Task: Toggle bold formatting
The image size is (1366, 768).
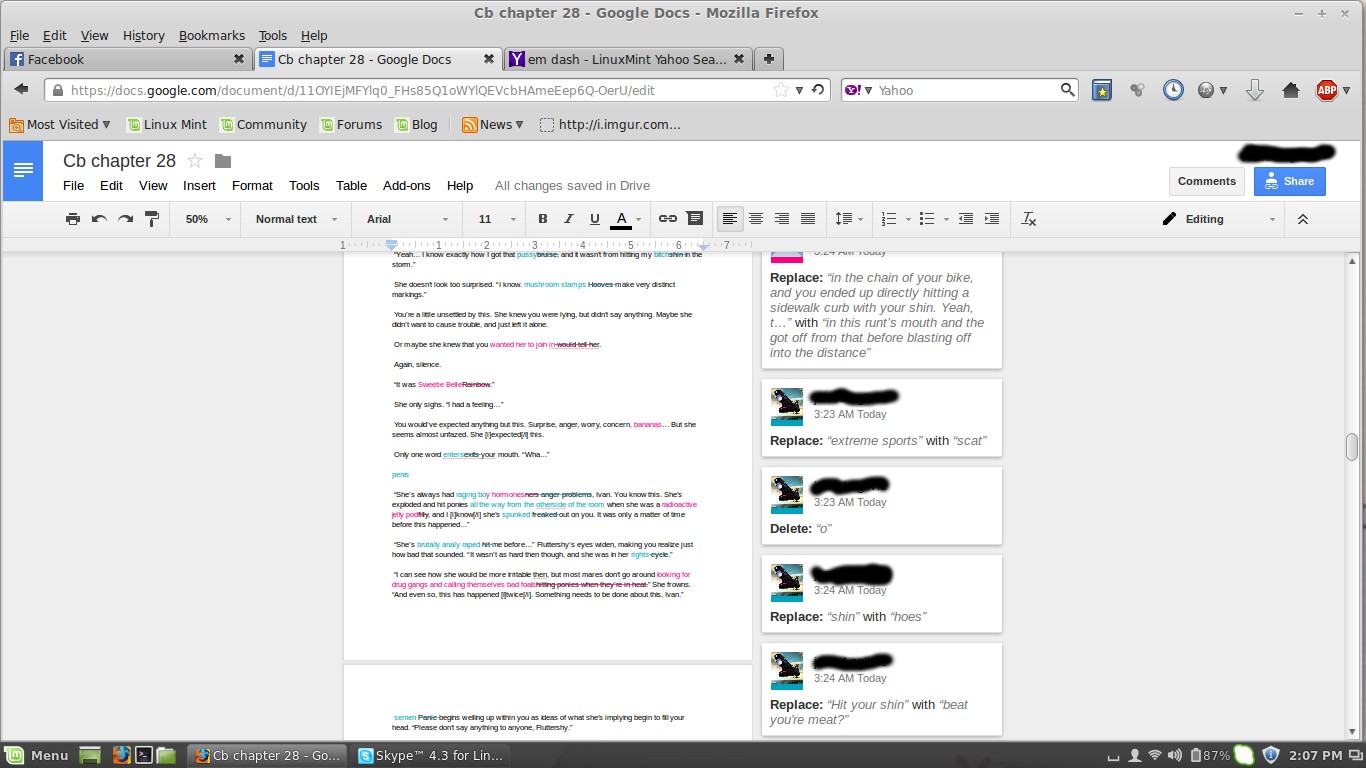Action: click(x=543, y=219)
